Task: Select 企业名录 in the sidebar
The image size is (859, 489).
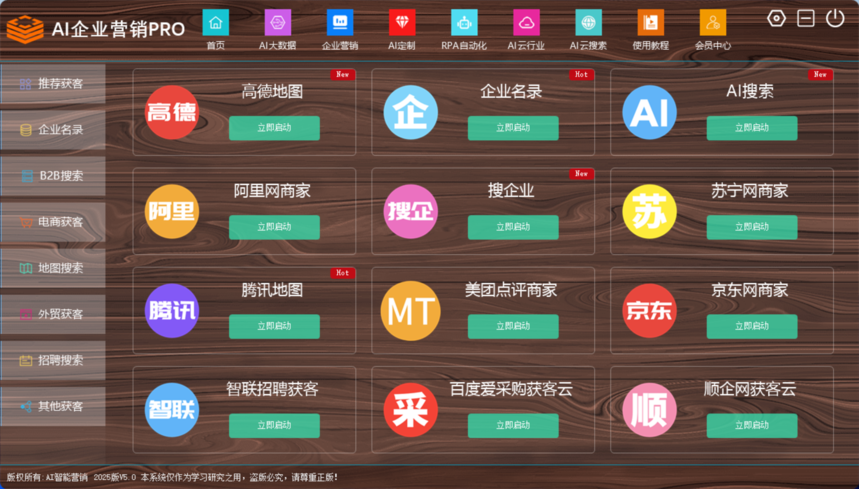Action: tap(53, 130)
